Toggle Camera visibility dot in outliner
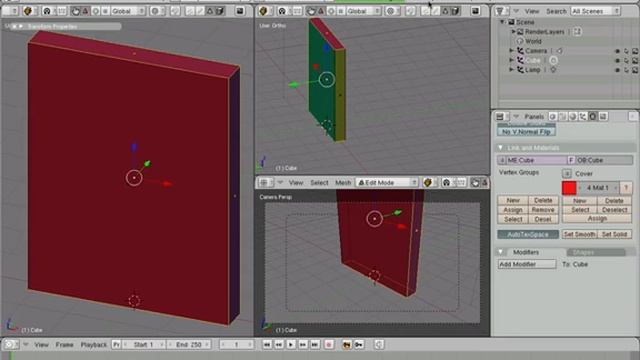Image resolution: width=640 pixels, height=360 pixels. pos(617,51)
